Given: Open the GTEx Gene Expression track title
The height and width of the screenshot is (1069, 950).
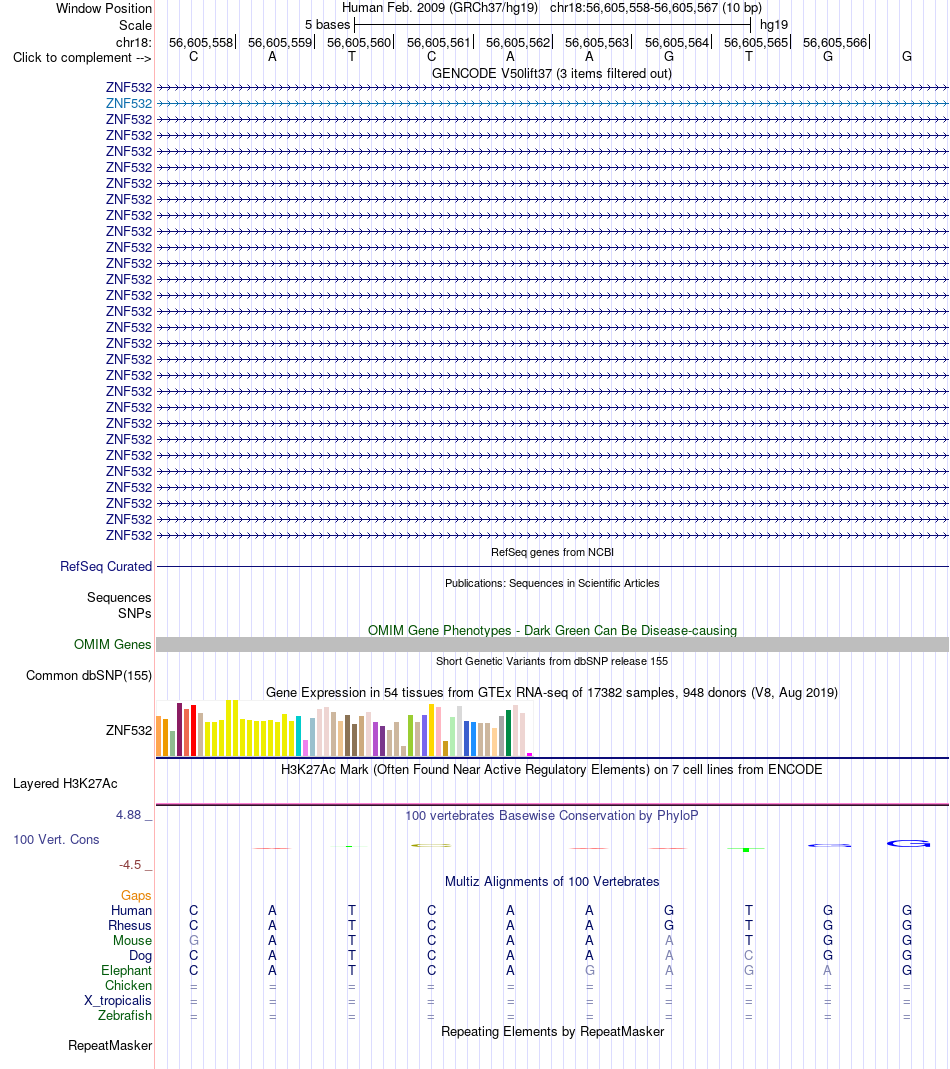Looking at the screenshot, I should point(552,693).
